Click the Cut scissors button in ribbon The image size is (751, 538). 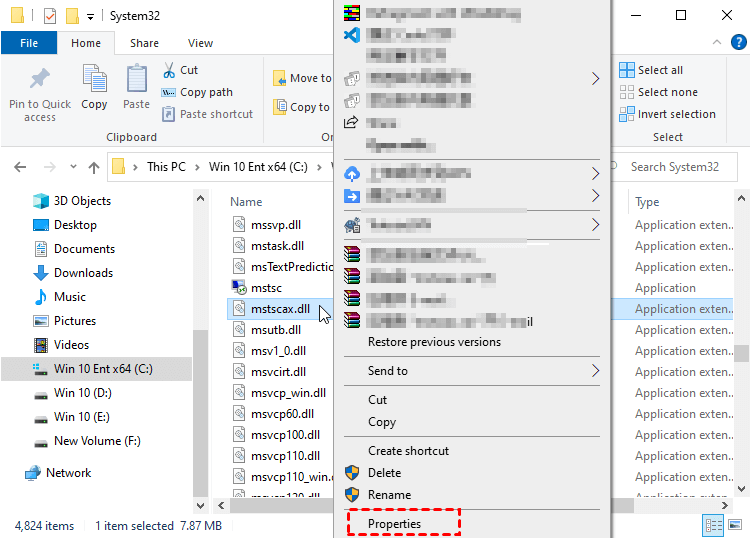click(x=180, y=70)
